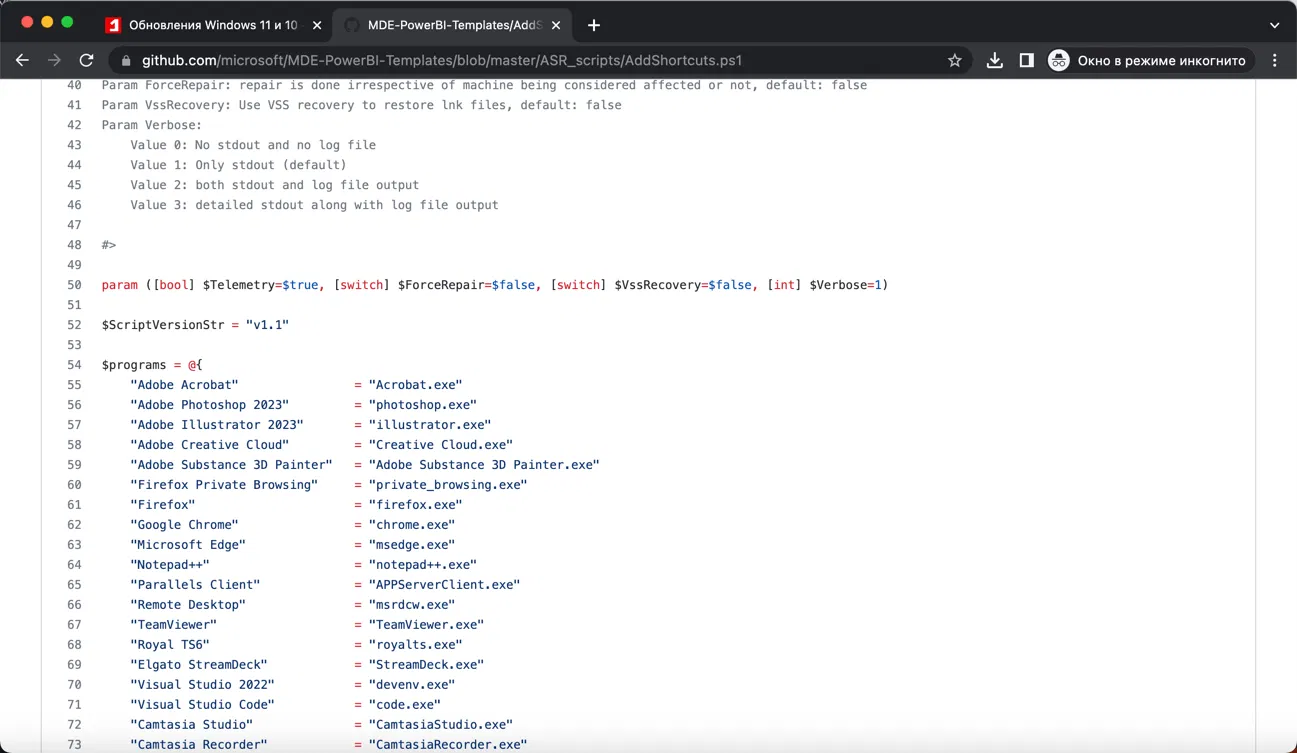Reload the GitHub page
This screenshot has width=1297, height=753.
(x=86, y=60)
